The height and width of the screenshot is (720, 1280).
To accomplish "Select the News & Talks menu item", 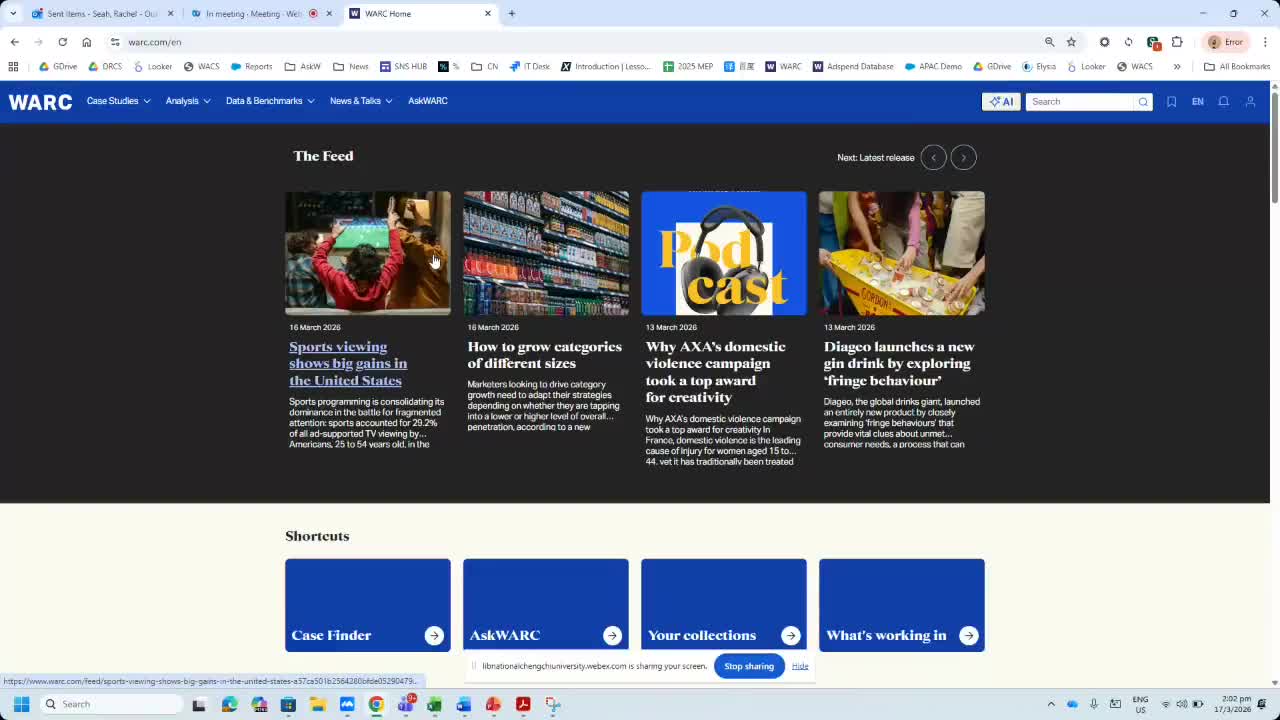I will (x=355, y=101).
